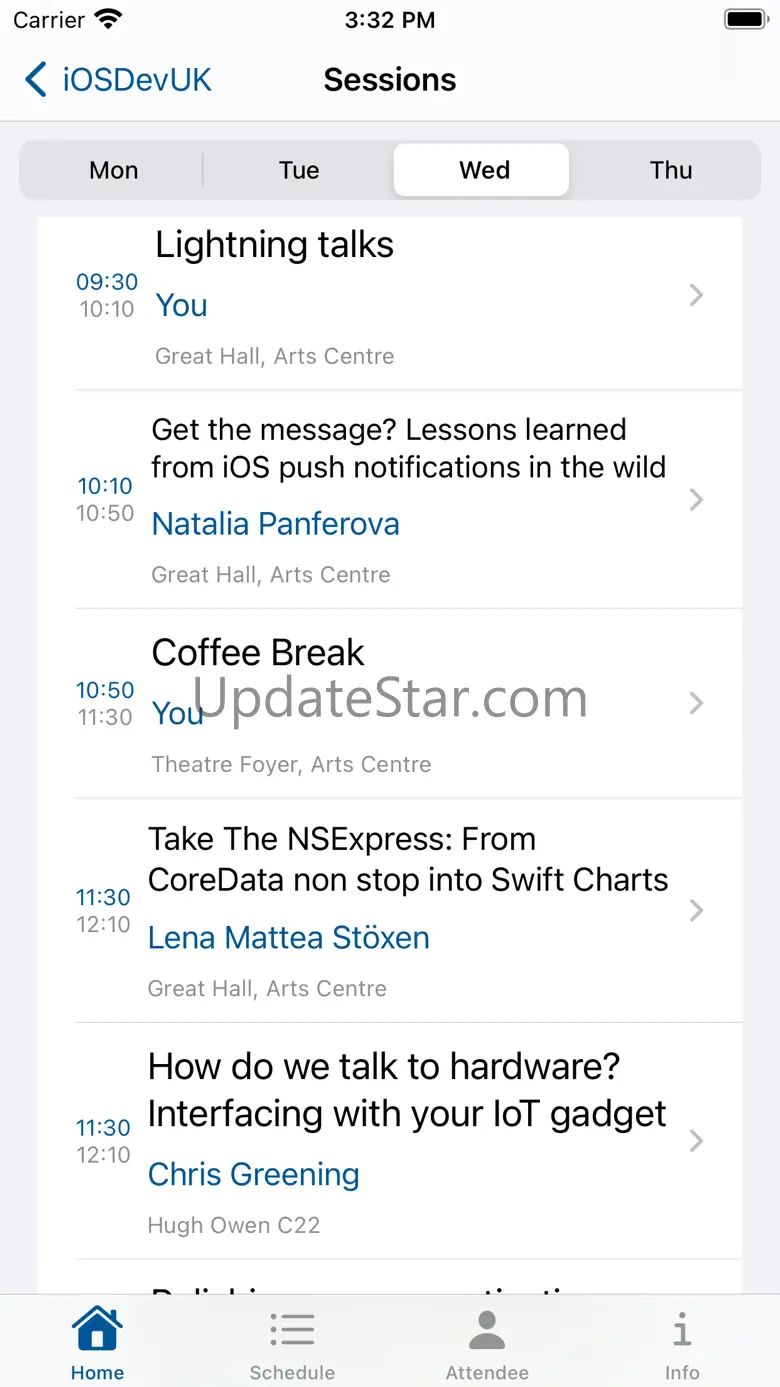
Task: Select the Attendee person icon
Action: 487,1330
